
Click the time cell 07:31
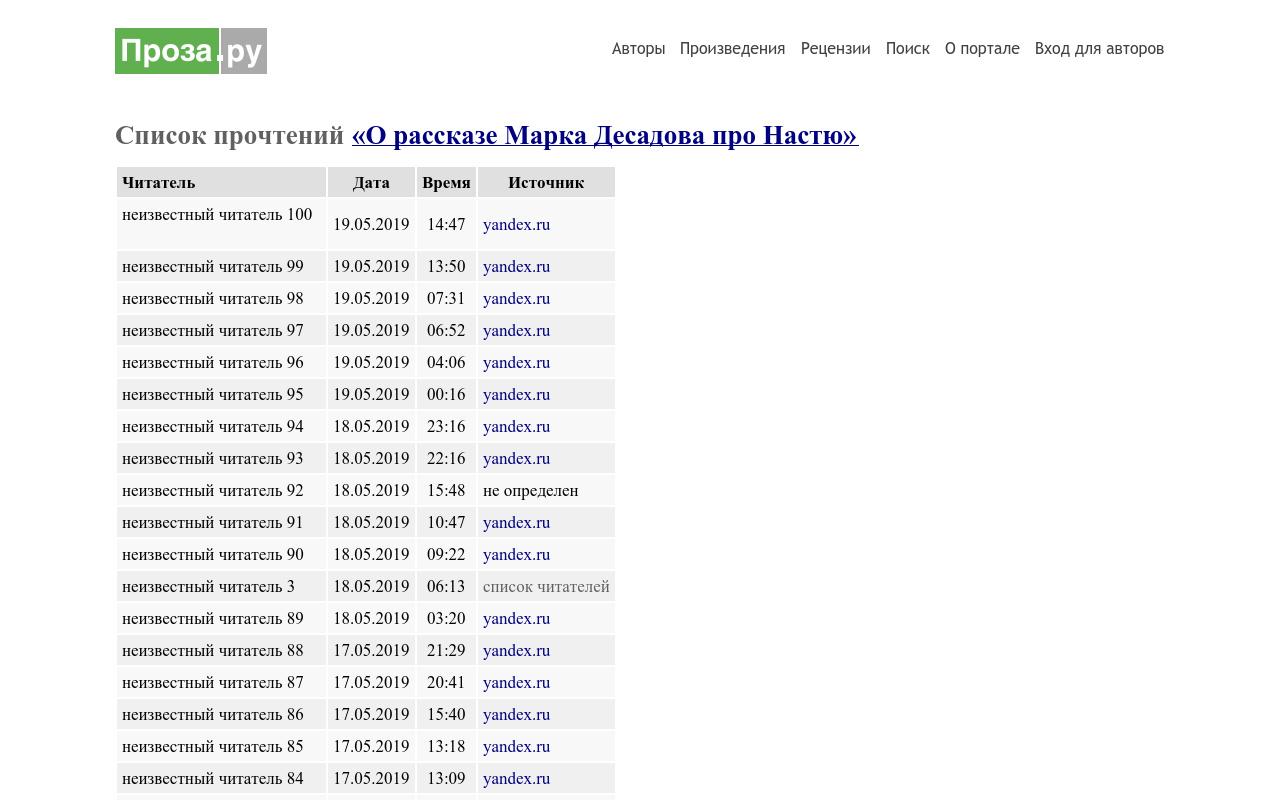click(x=446, y=298)
